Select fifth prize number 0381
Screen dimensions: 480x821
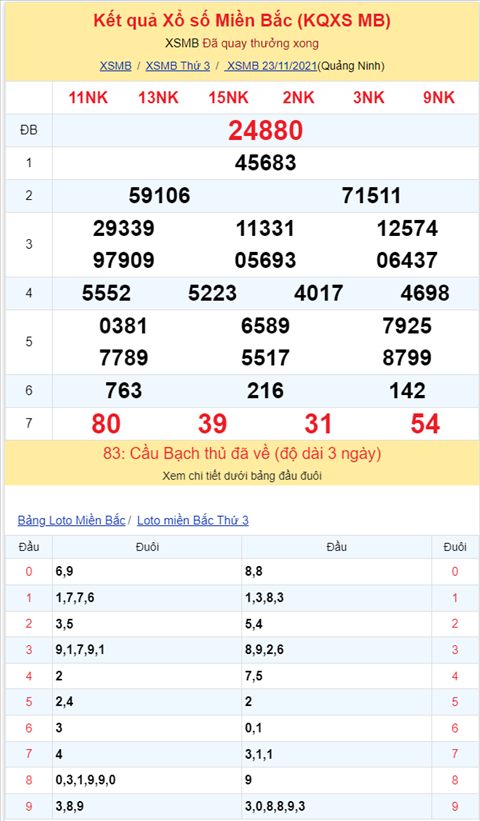tap(124, 326)
